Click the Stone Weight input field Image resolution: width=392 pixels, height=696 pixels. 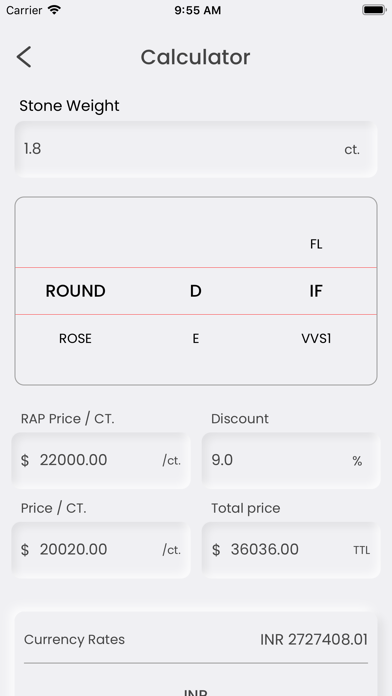[196, 150]
